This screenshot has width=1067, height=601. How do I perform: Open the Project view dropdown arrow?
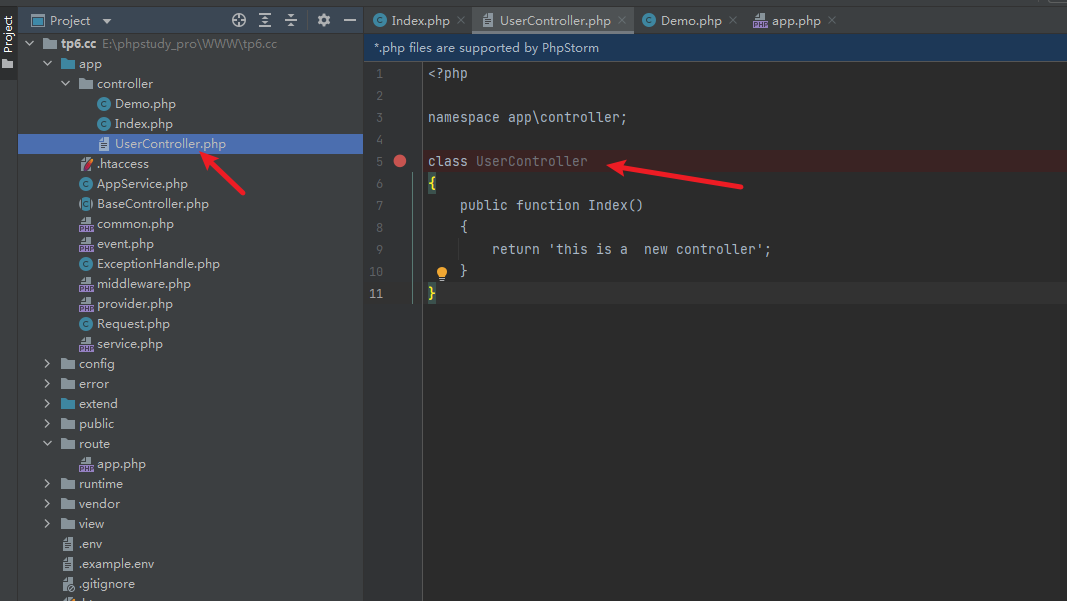pos(107,21)
